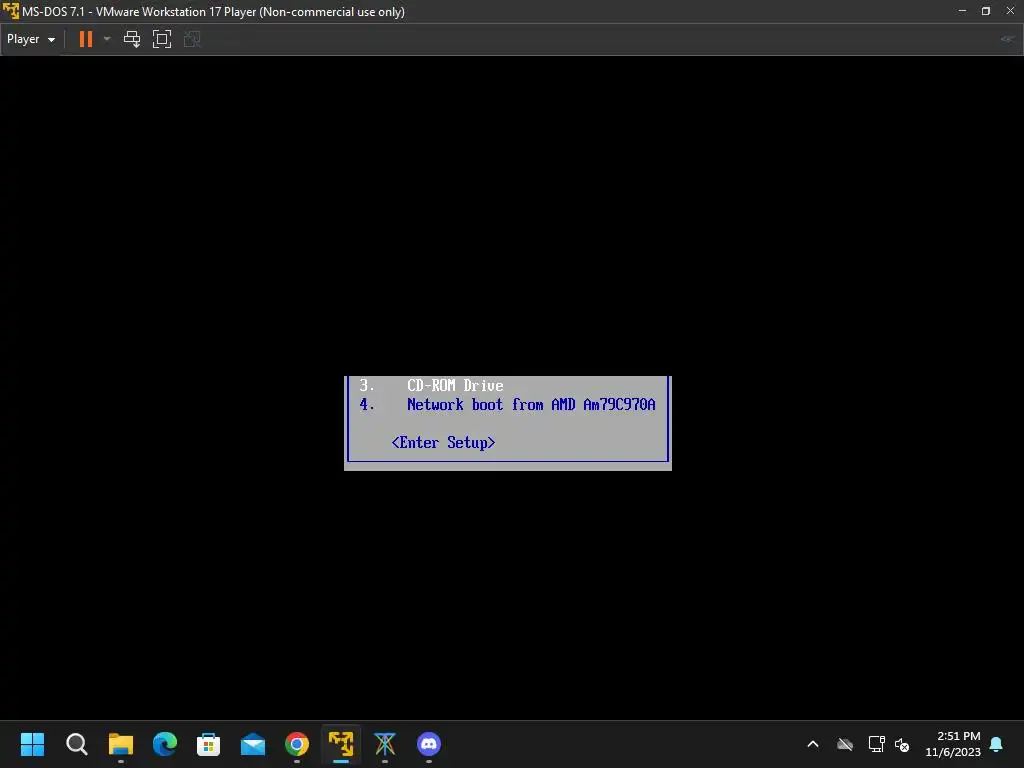Open the notifications bell

(996, 744)
